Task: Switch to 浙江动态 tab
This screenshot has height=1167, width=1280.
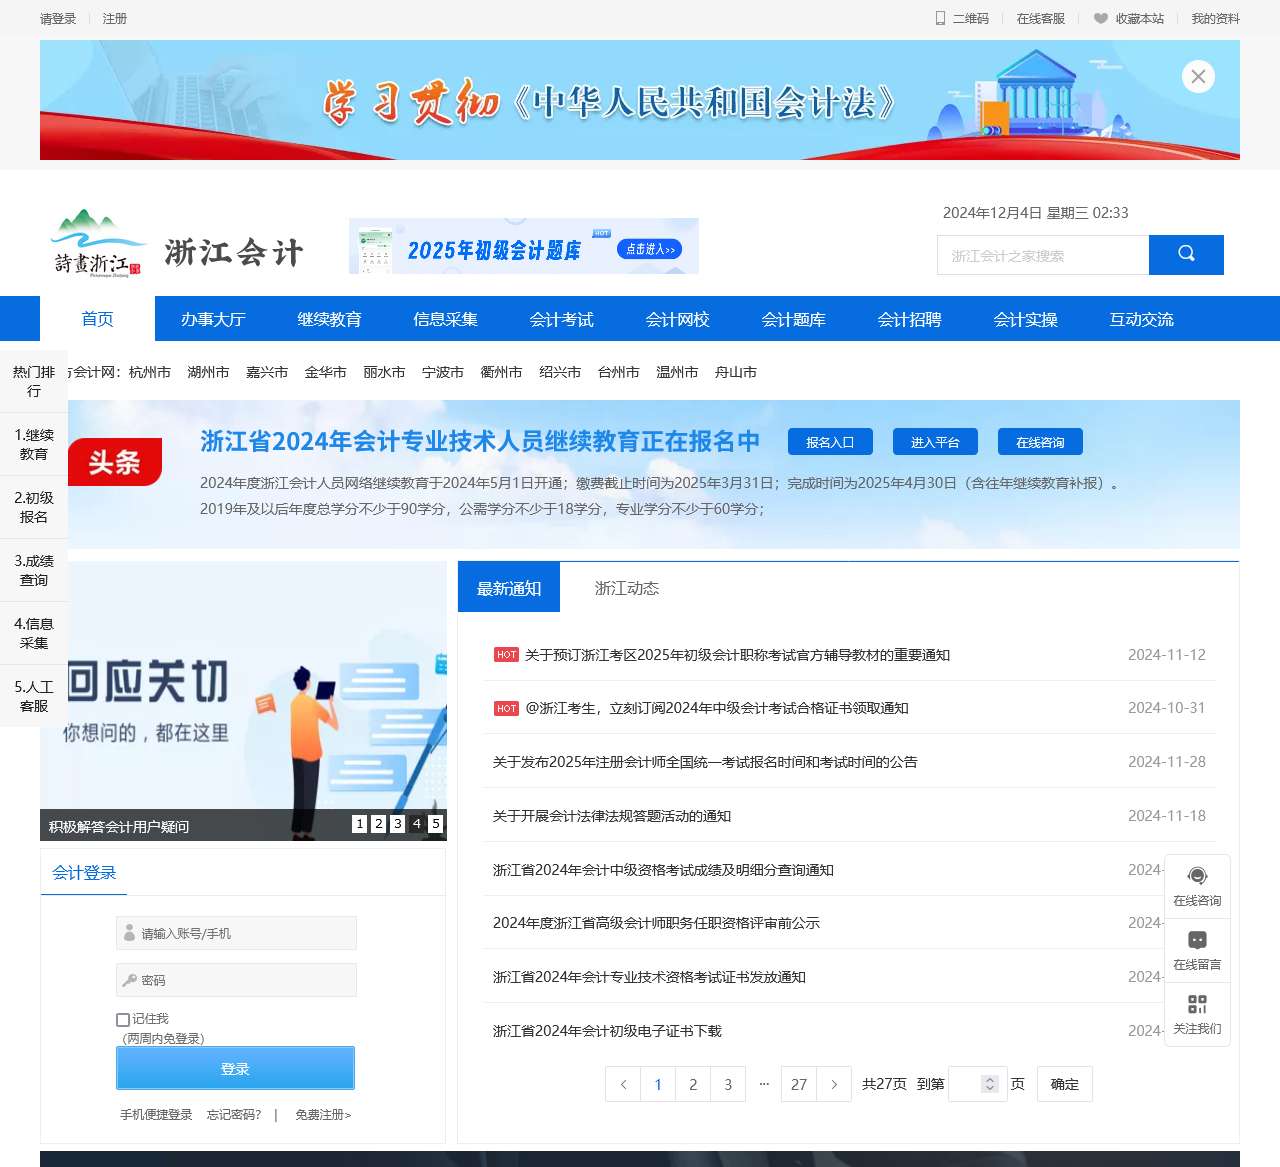Action: click(x=627, y=588)
